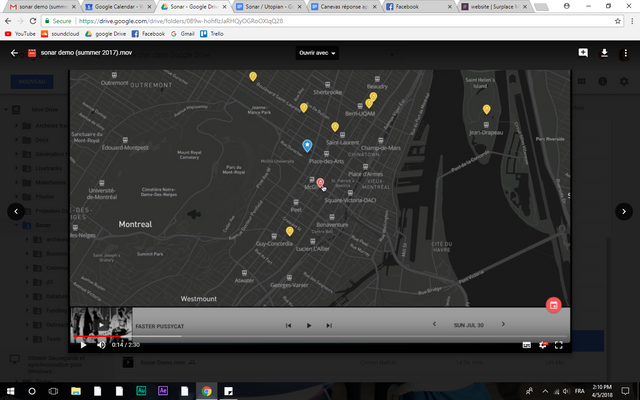The width and height of the screenshot is (640, 400).
Task: Switch to the Google Calendar tab
Action: click(118, 7)
